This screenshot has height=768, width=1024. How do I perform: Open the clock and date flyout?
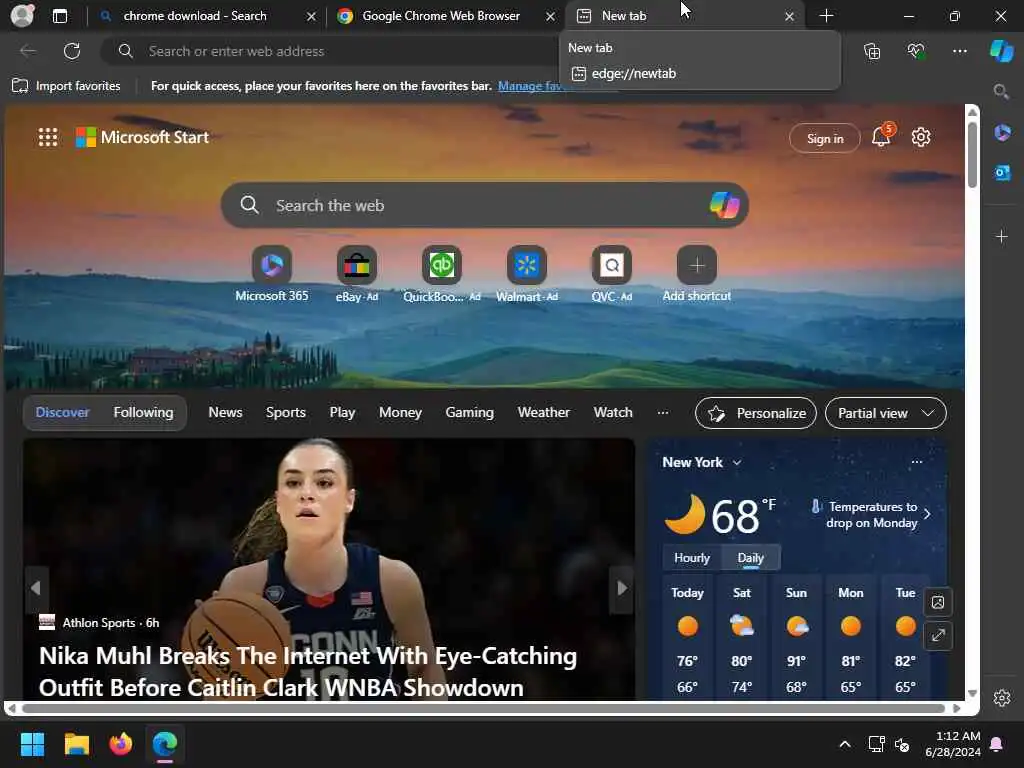[953, 744]
